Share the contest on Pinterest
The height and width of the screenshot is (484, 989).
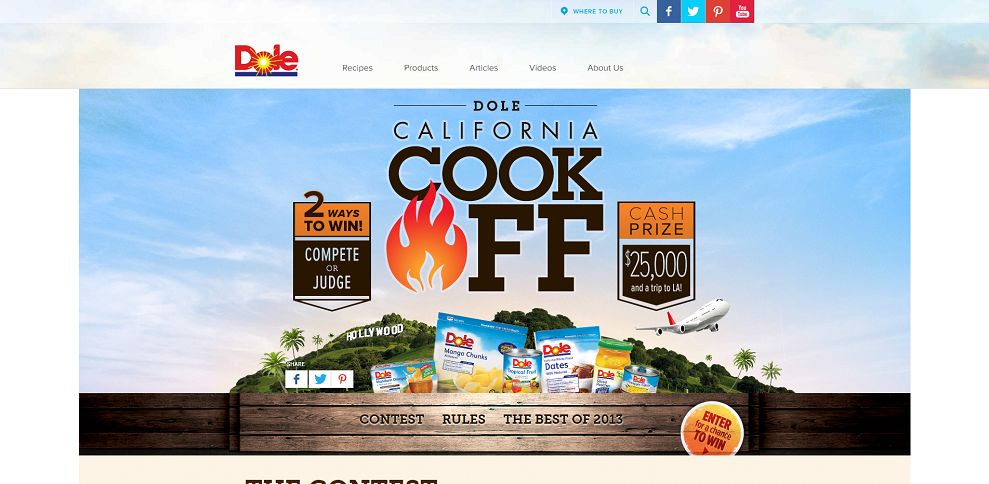pos(342,379)
